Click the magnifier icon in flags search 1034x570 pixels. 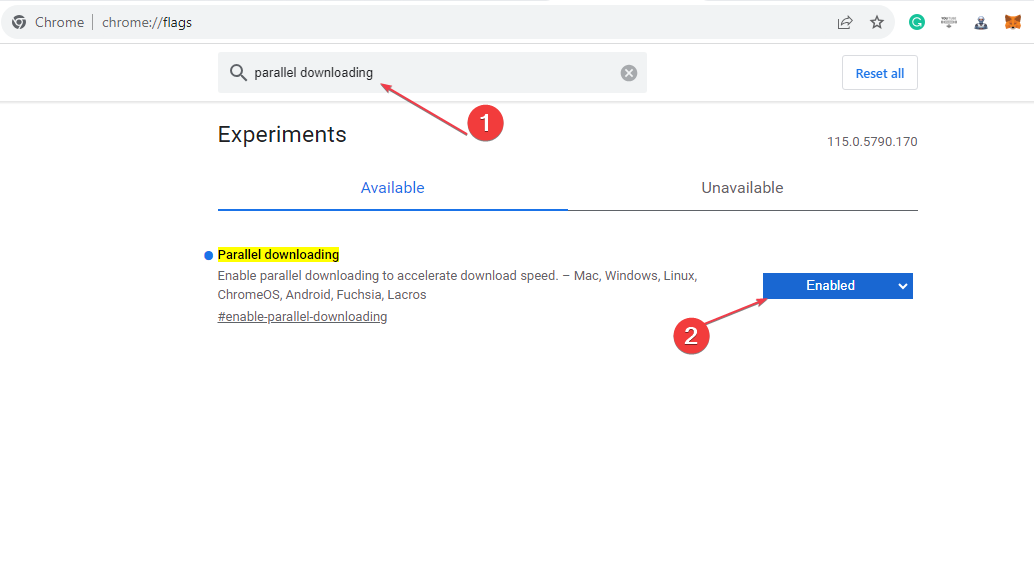click(238, 73)
